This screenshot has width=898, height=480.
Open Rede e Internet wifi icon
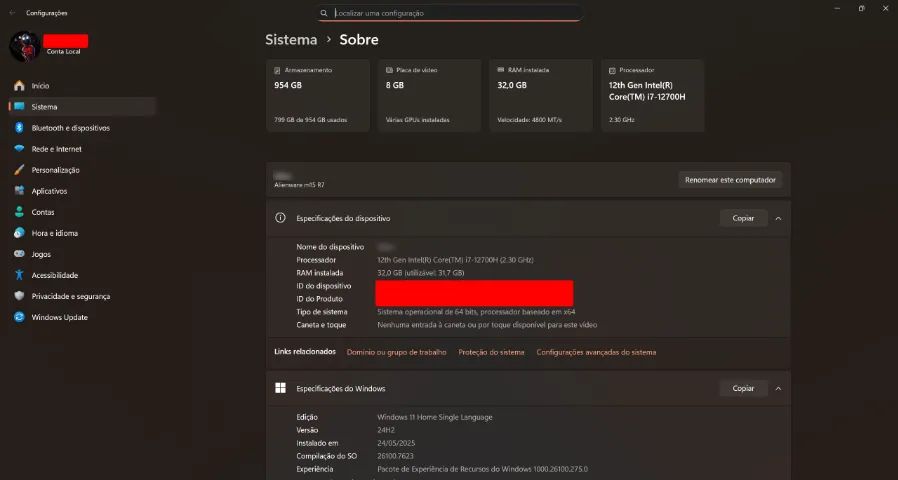coord(19,149)
